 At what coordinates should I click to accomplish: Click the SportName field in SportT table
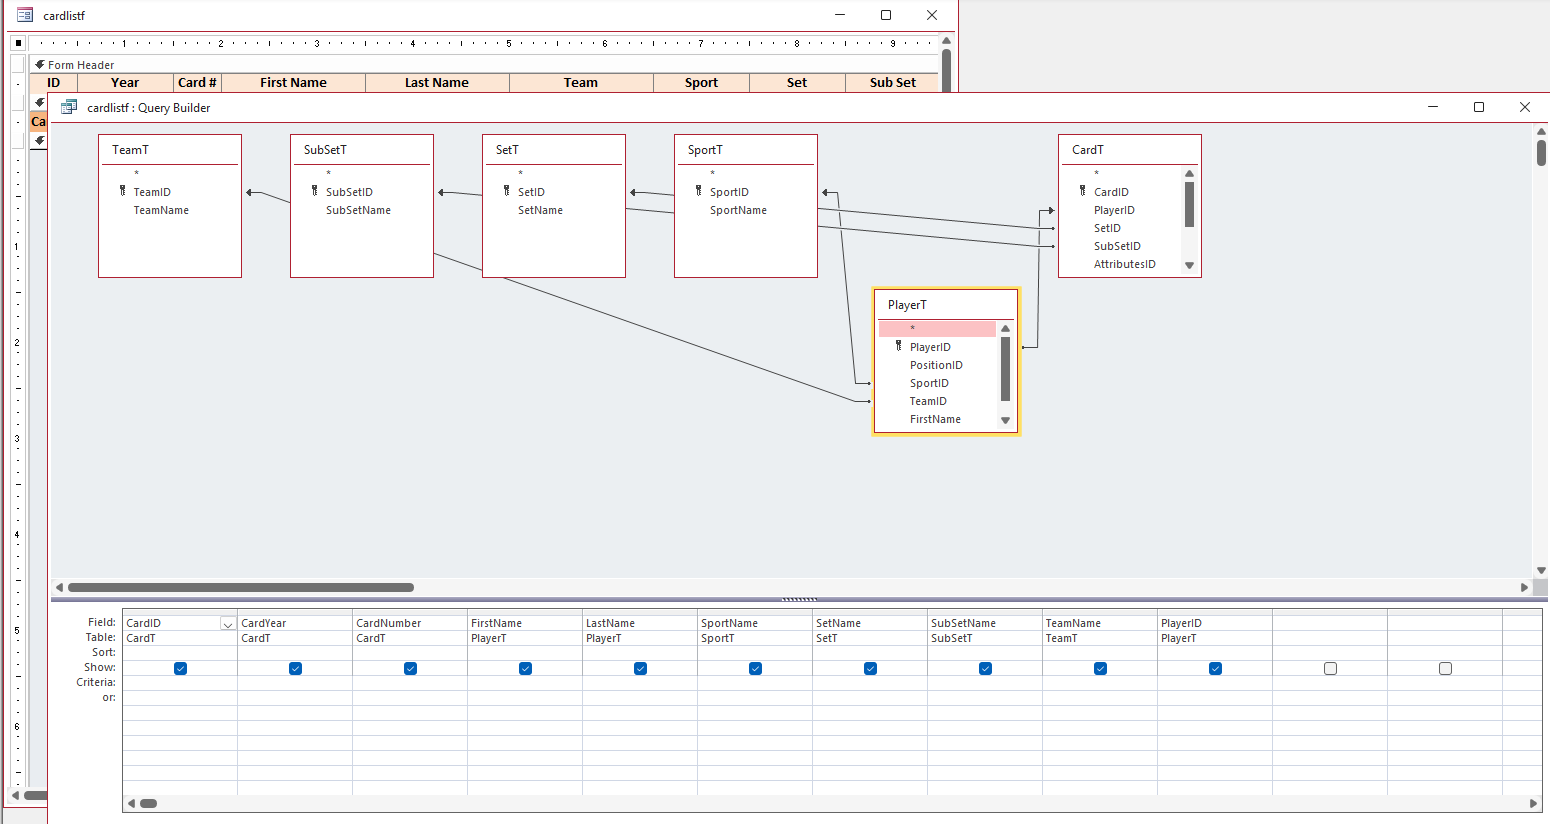pyautogui.click(x=738, y=210)
